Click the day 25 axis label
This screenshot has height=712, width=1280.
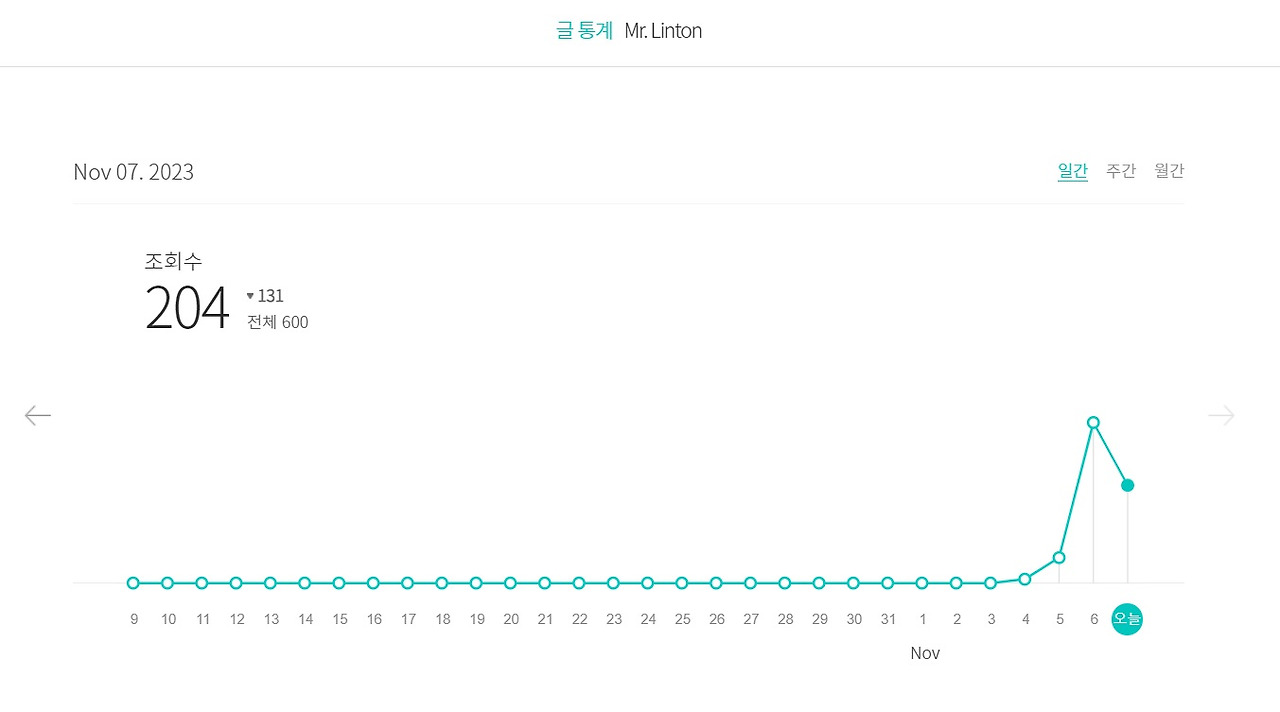click(x=682, y=619)
